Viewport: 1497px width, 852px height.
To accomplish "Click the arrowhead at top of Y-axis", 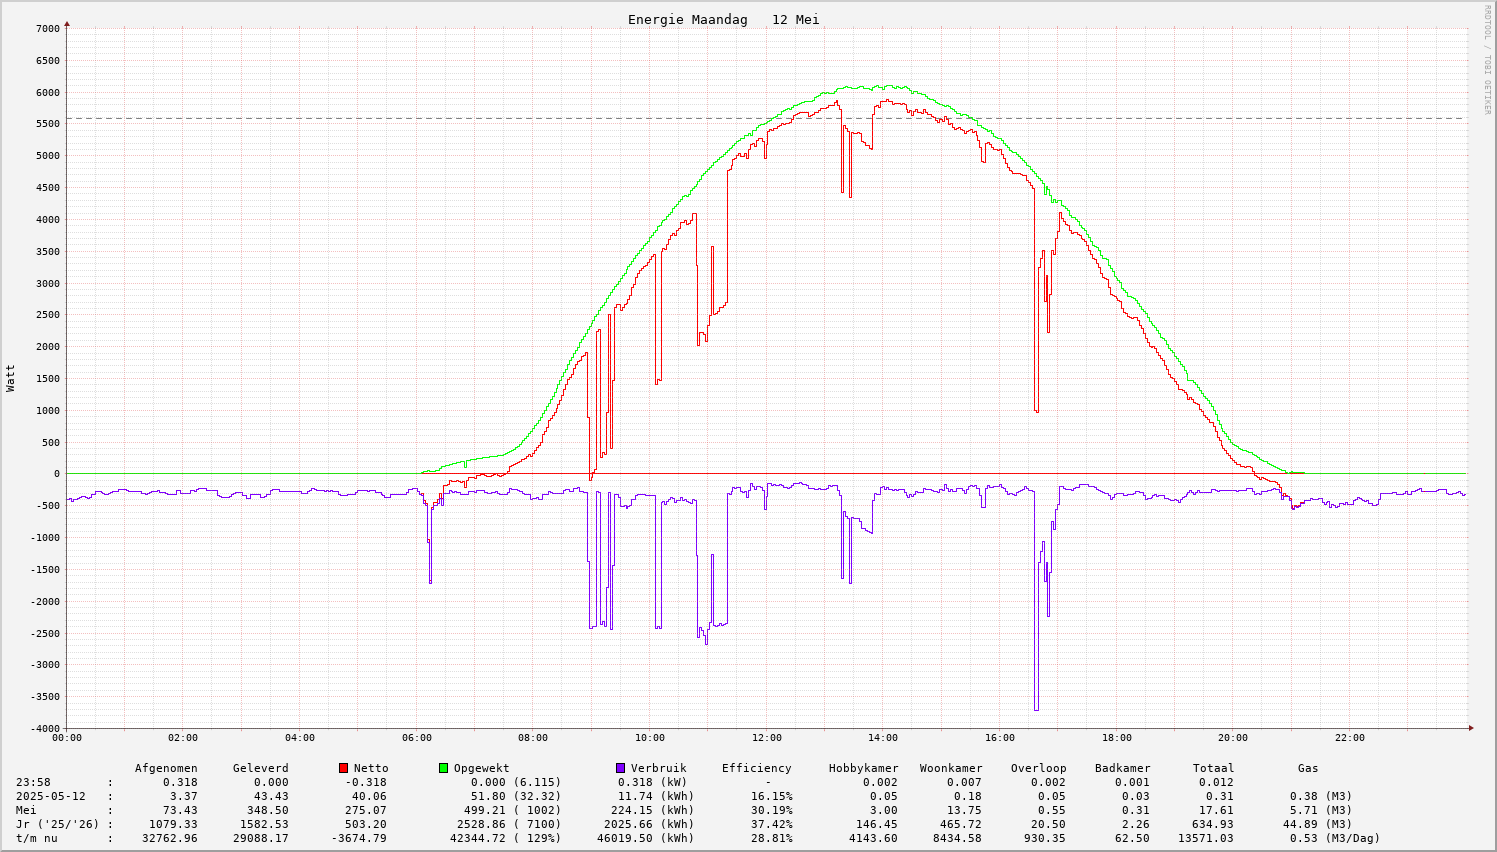I will (x=67, y=23).
